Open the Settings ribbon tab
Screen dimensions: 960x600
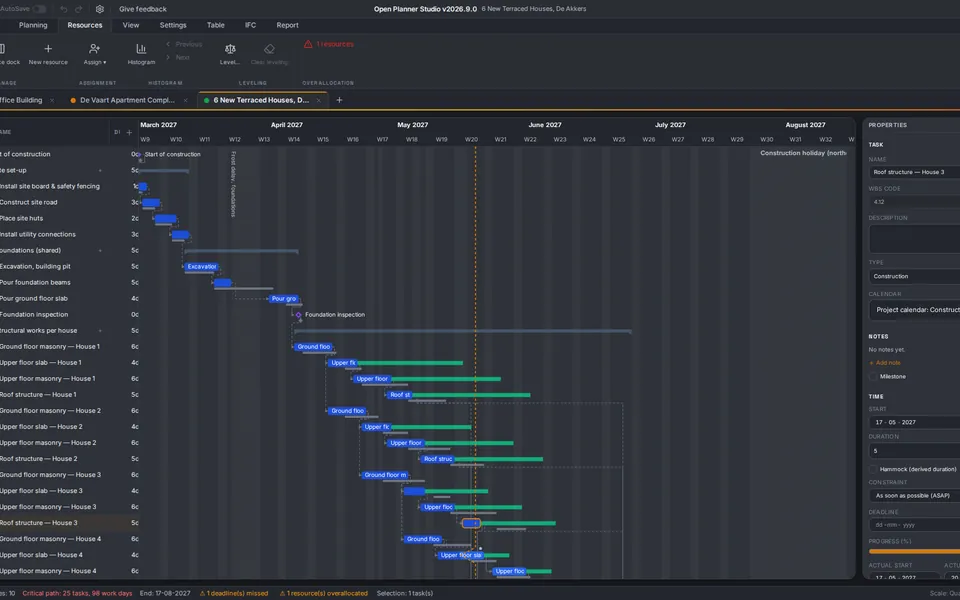click(173, 25)
